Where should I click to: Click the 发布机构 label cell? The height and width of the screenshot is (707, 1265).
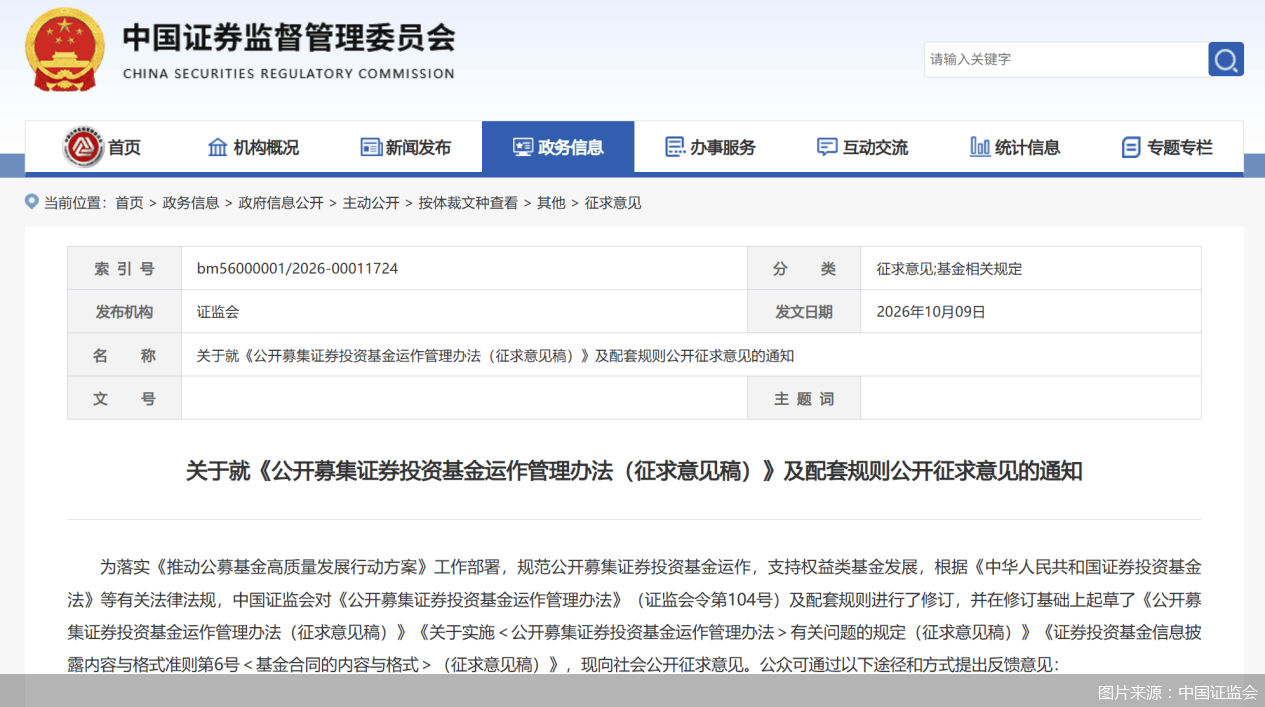coord(124,312)
